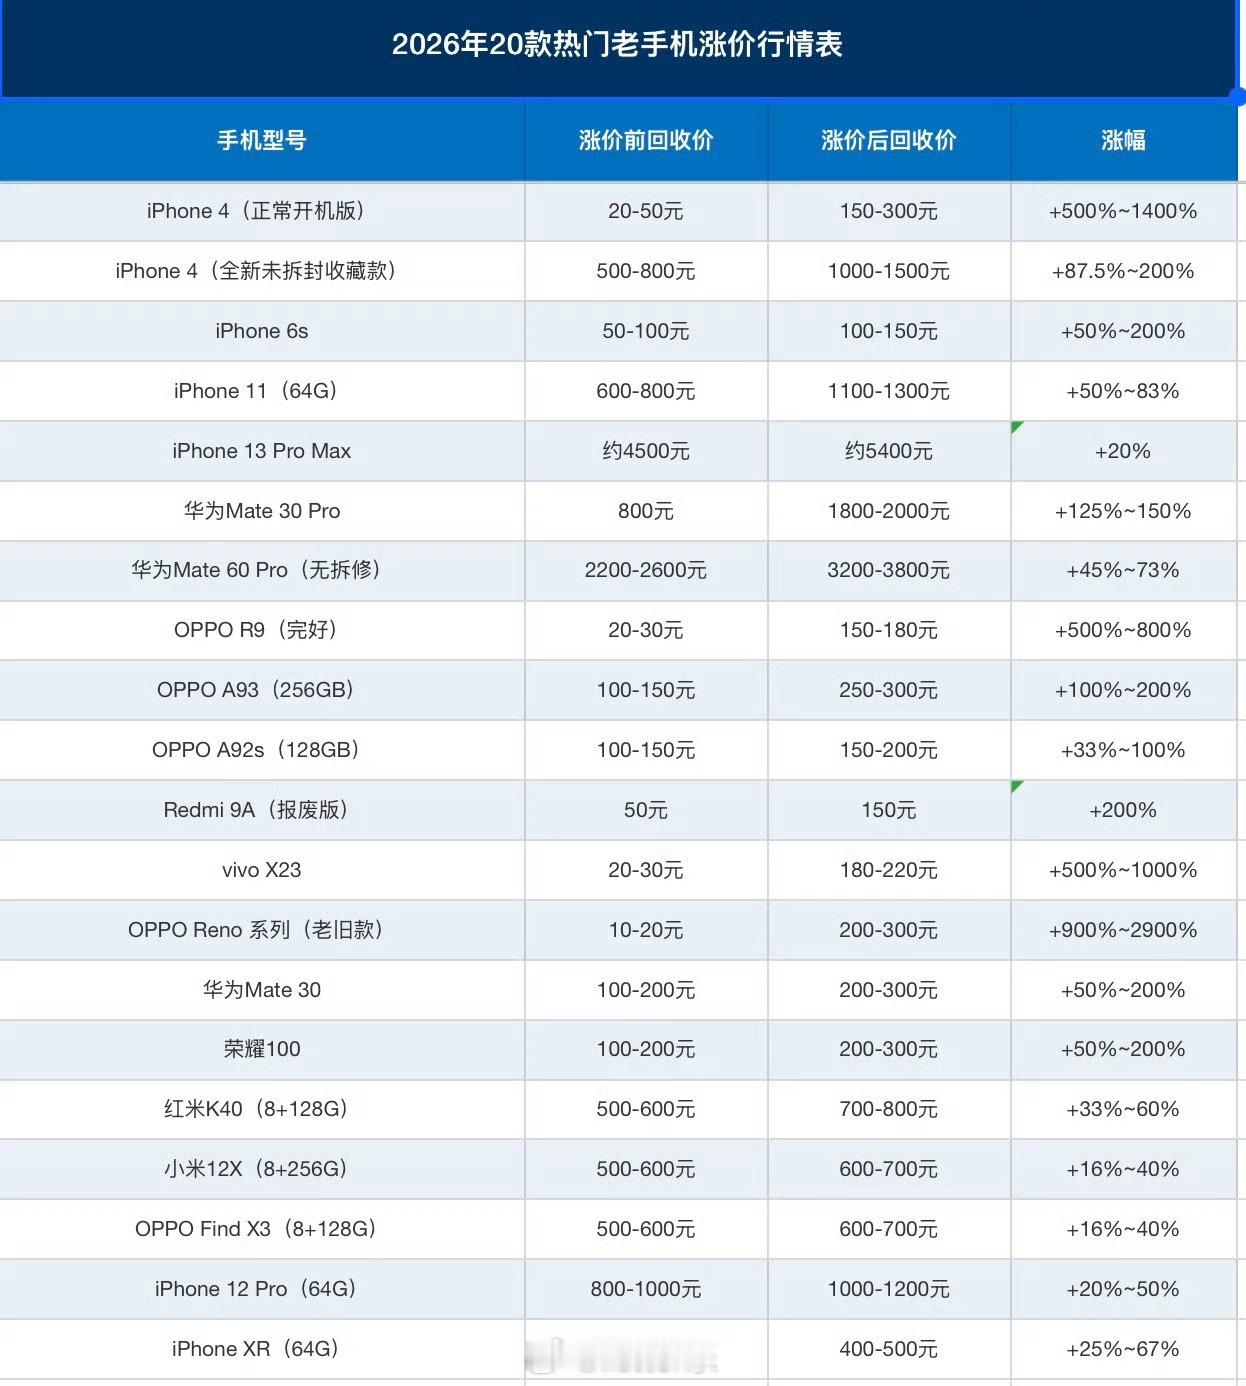Image resolution: width=1246 pixels, height=1386 pixels.
Task: Select the 涨价前回收价 column header
Action: (x=646, y=141)
